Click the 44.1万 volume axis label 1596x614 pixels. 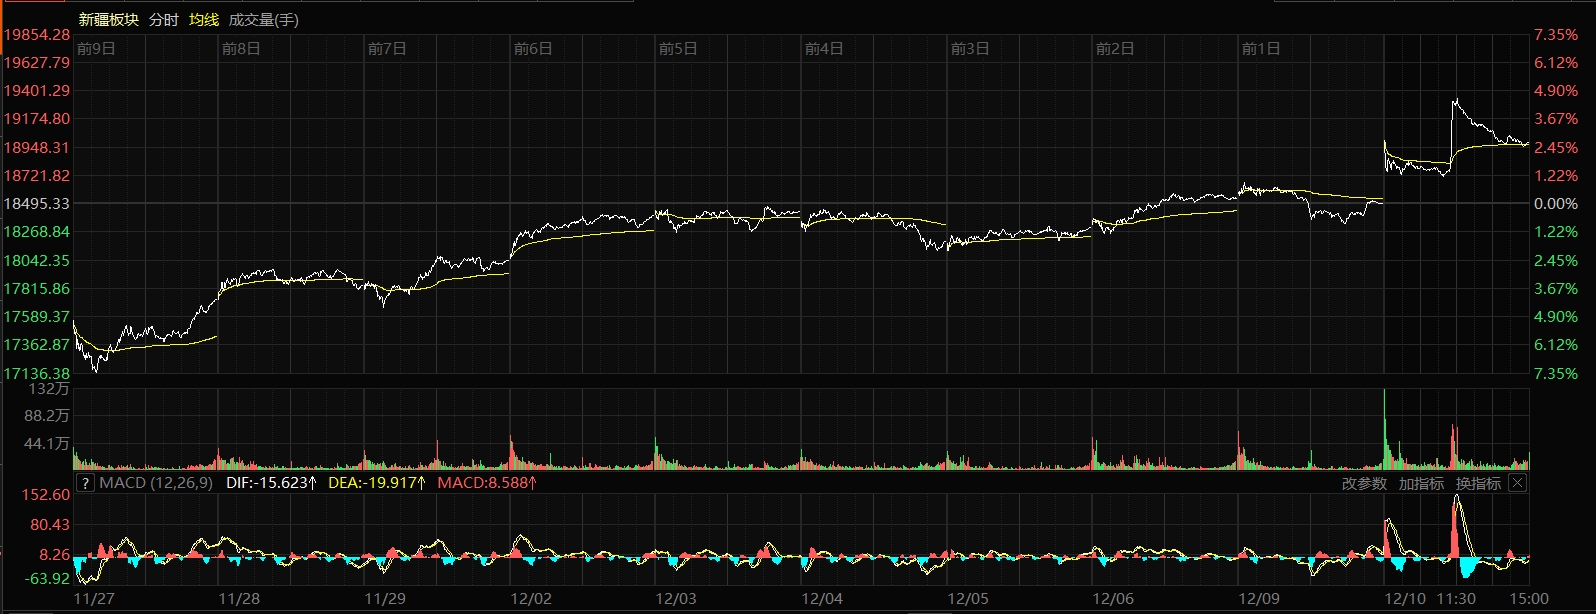tap(46, 444)
